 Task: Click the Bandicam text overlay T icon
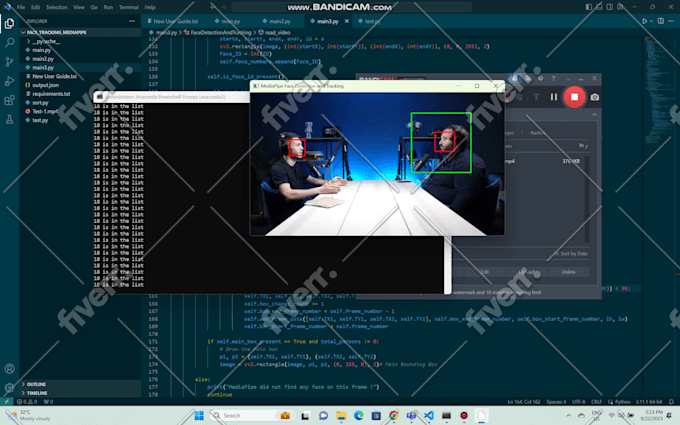pos(536,97)
